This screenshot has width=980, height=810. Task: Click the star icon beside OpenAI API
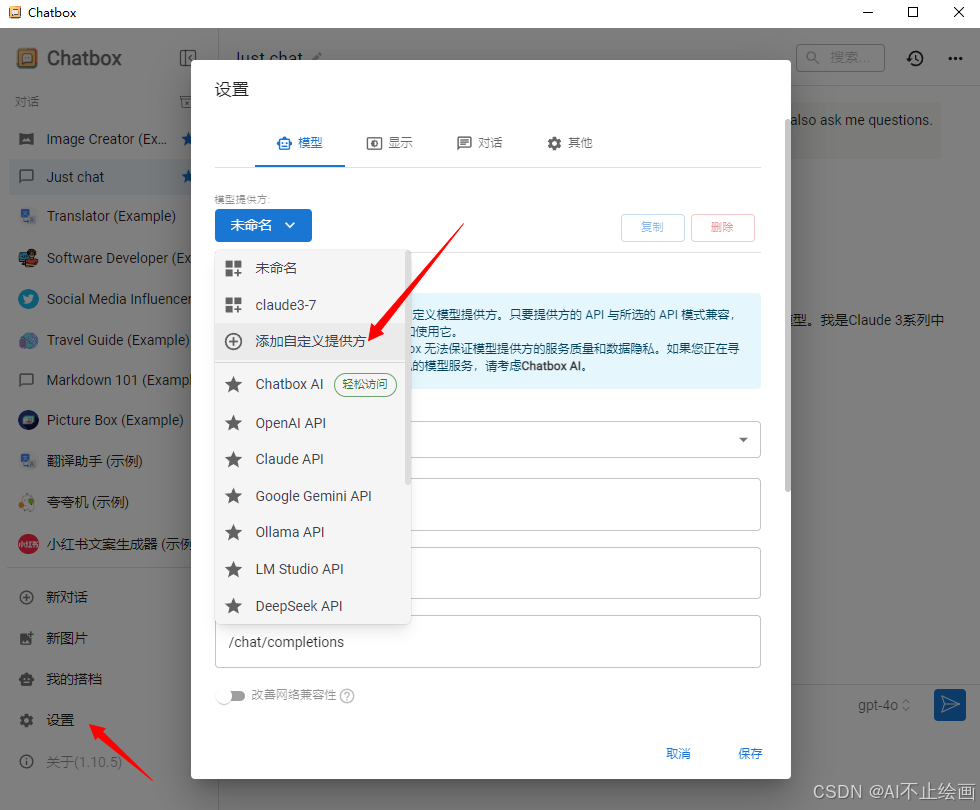tap(234, 423)
